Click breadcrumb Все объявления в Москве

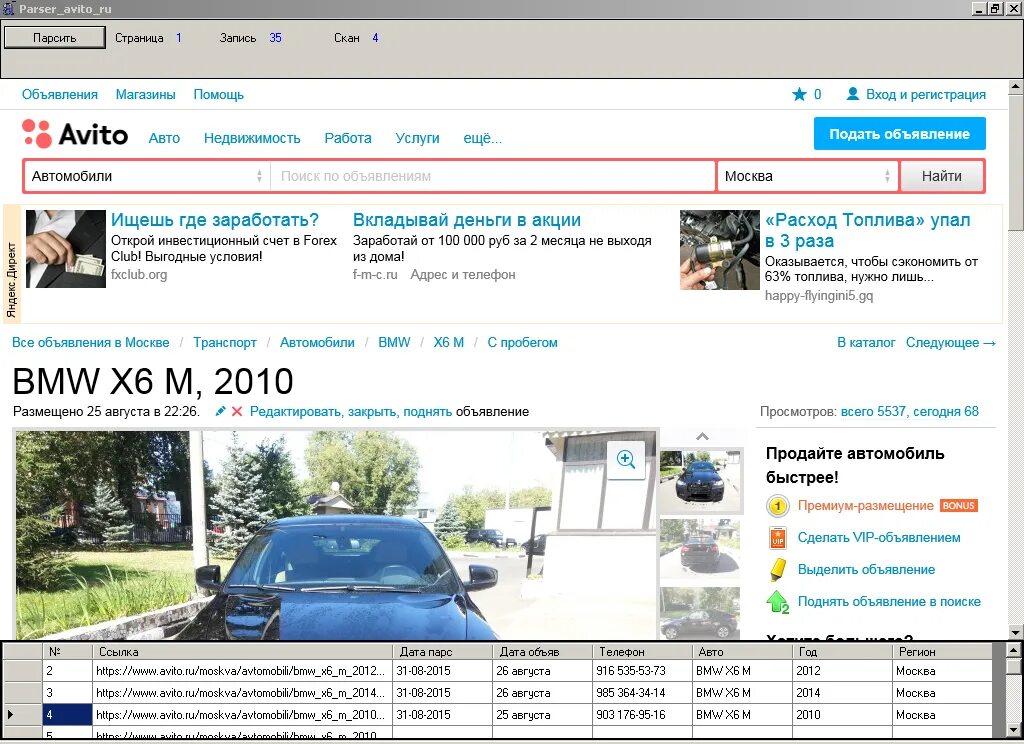click(91, 343)
